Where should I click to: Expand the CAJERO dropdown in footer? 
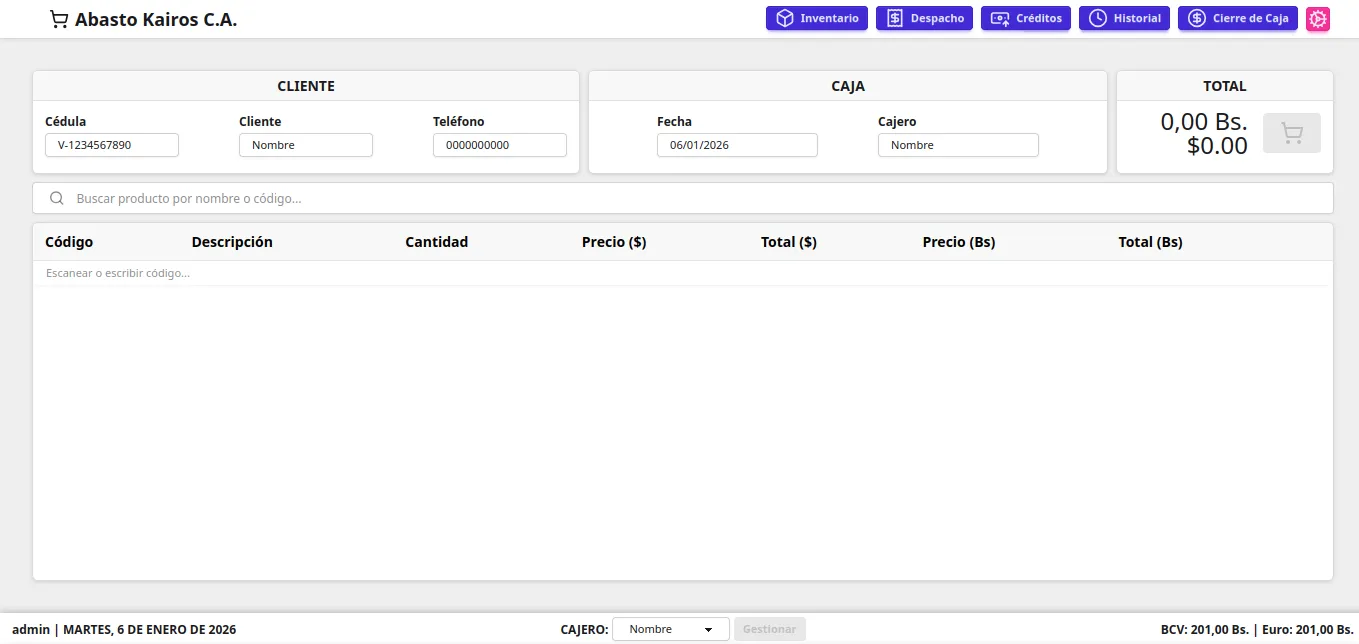coord(671,629)
